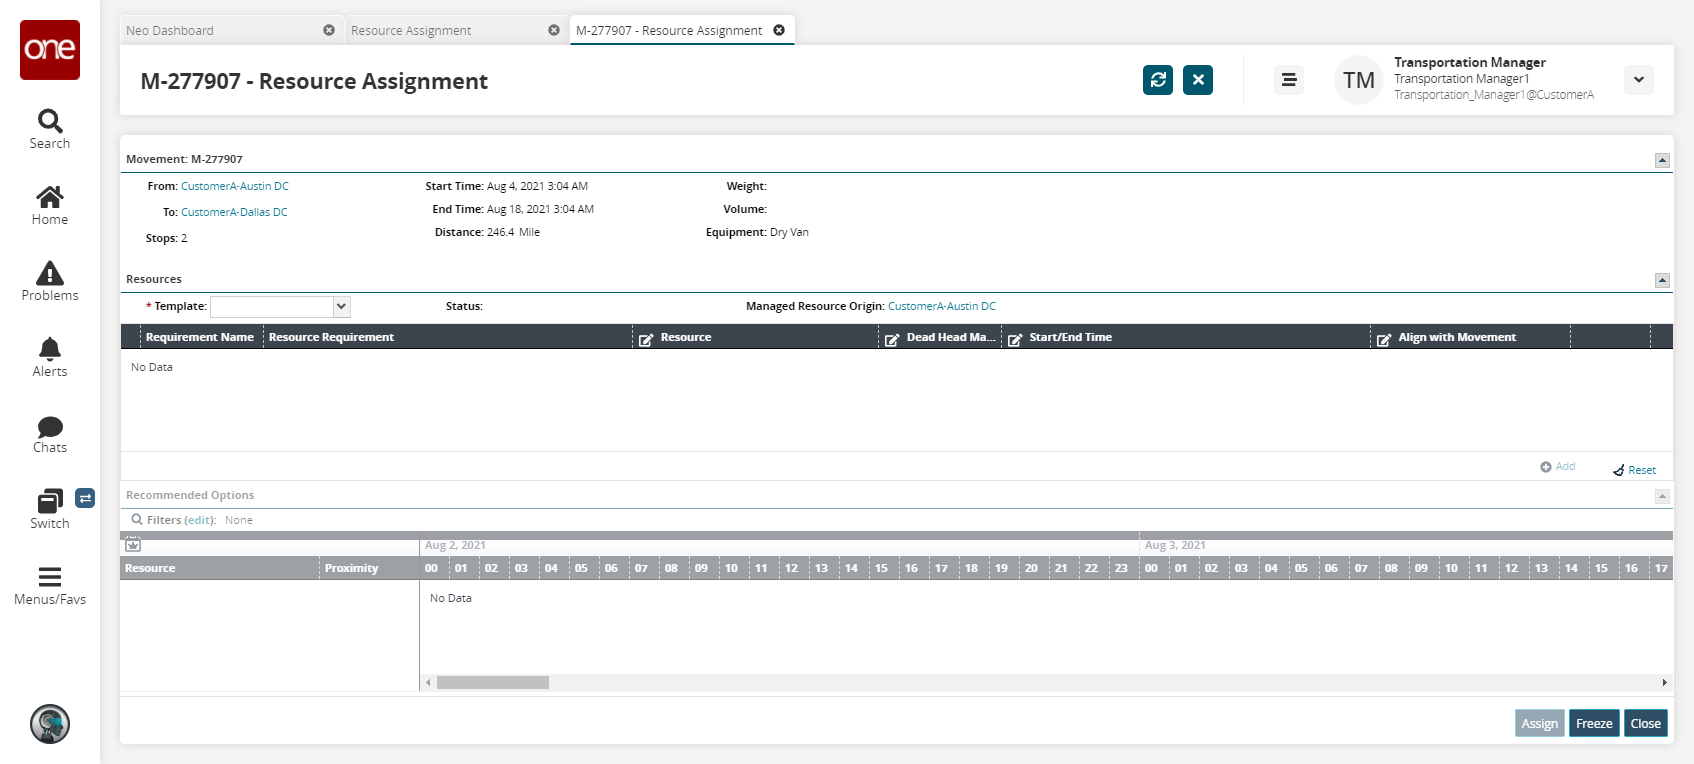Click the calendar icon above Resource column
The height and width of the screenshot is (764, 1694).
click(x=133, y=545)
